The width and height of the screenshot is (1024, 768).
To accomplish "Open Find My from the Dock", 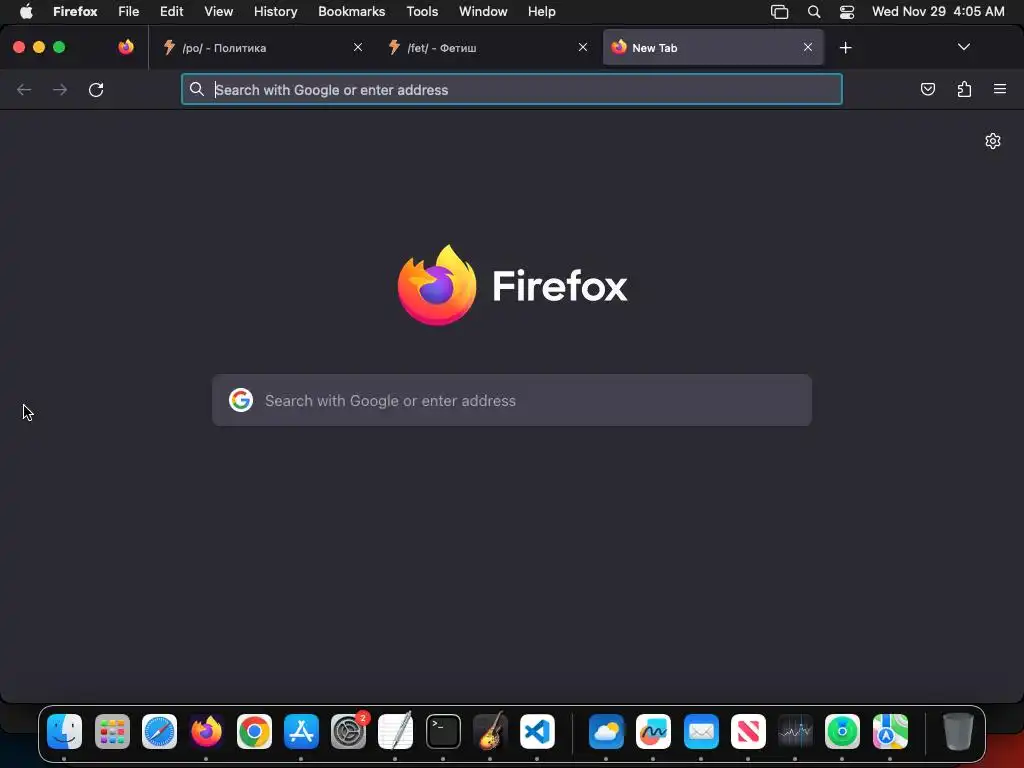I will click(842, 731).
